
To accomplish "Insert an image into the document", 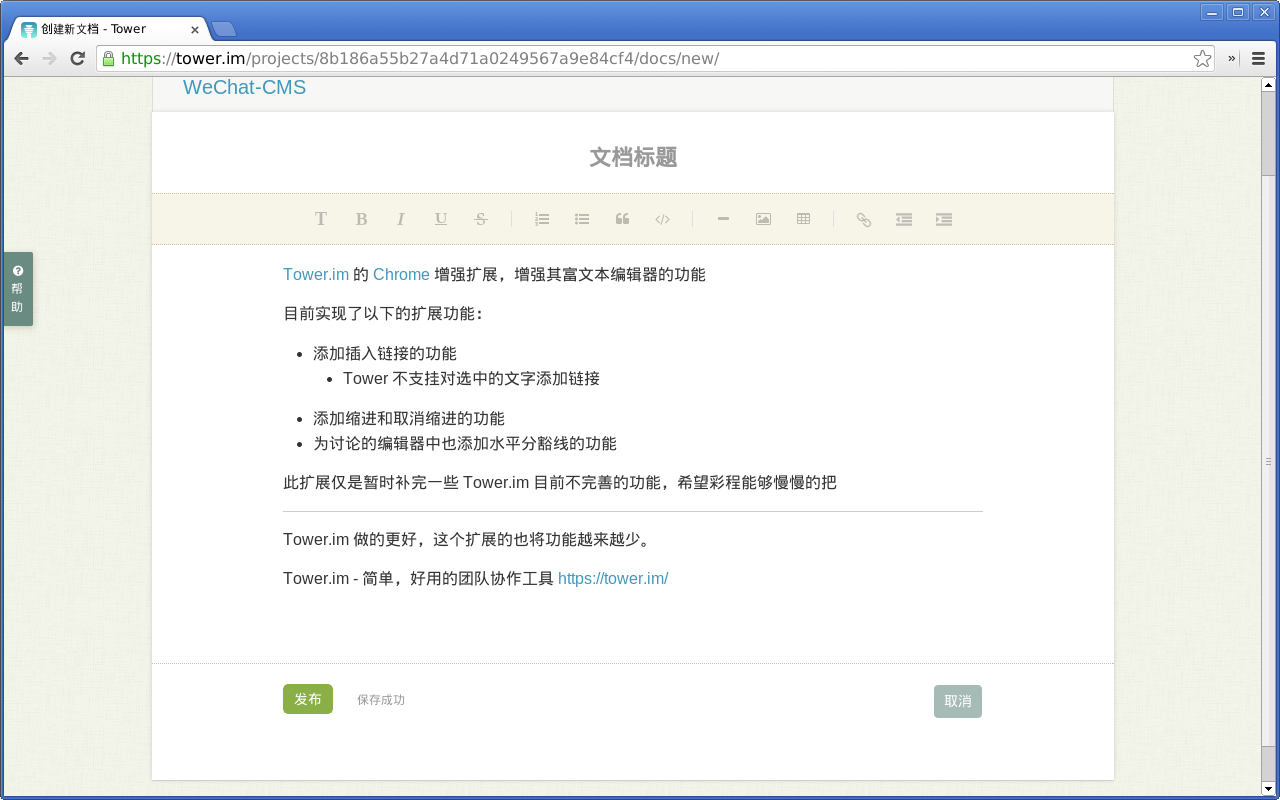I will coord(763,219).
